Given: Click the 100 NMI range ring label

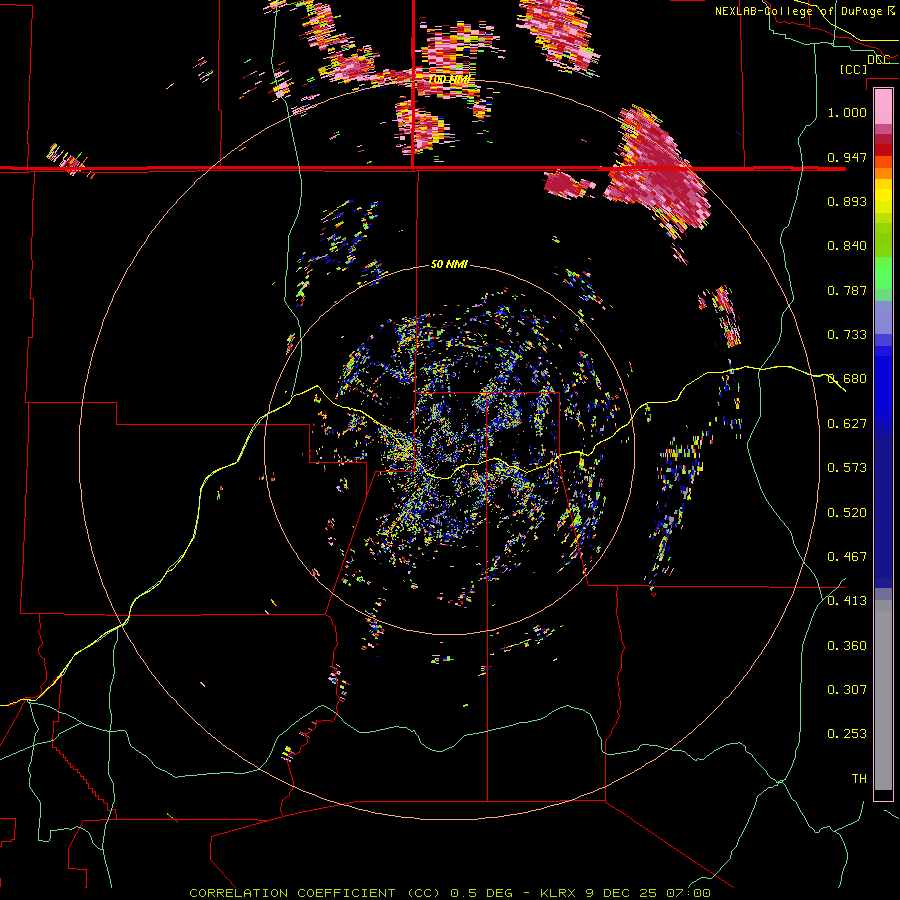Looking at the screenshot, I should click(449, 79).
